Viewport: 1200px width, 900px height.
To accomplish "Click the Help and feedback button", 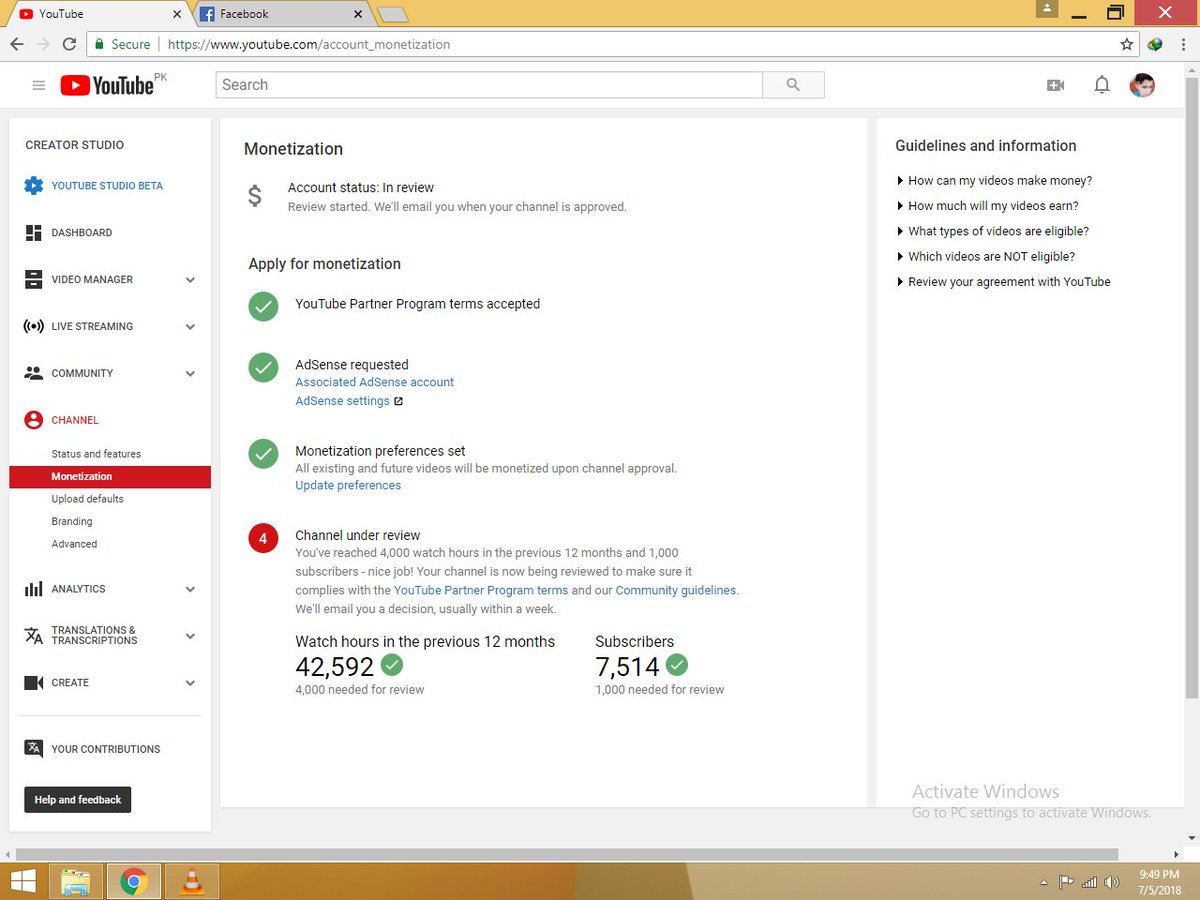I will point(78,800).
